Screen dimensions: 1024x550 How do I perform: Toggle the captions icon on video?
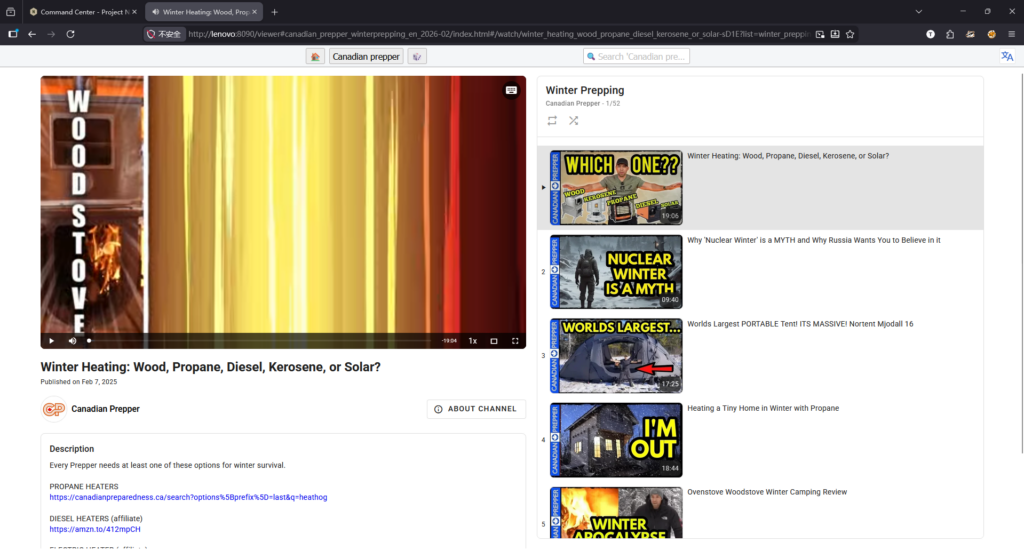click(x=511, y=90)
